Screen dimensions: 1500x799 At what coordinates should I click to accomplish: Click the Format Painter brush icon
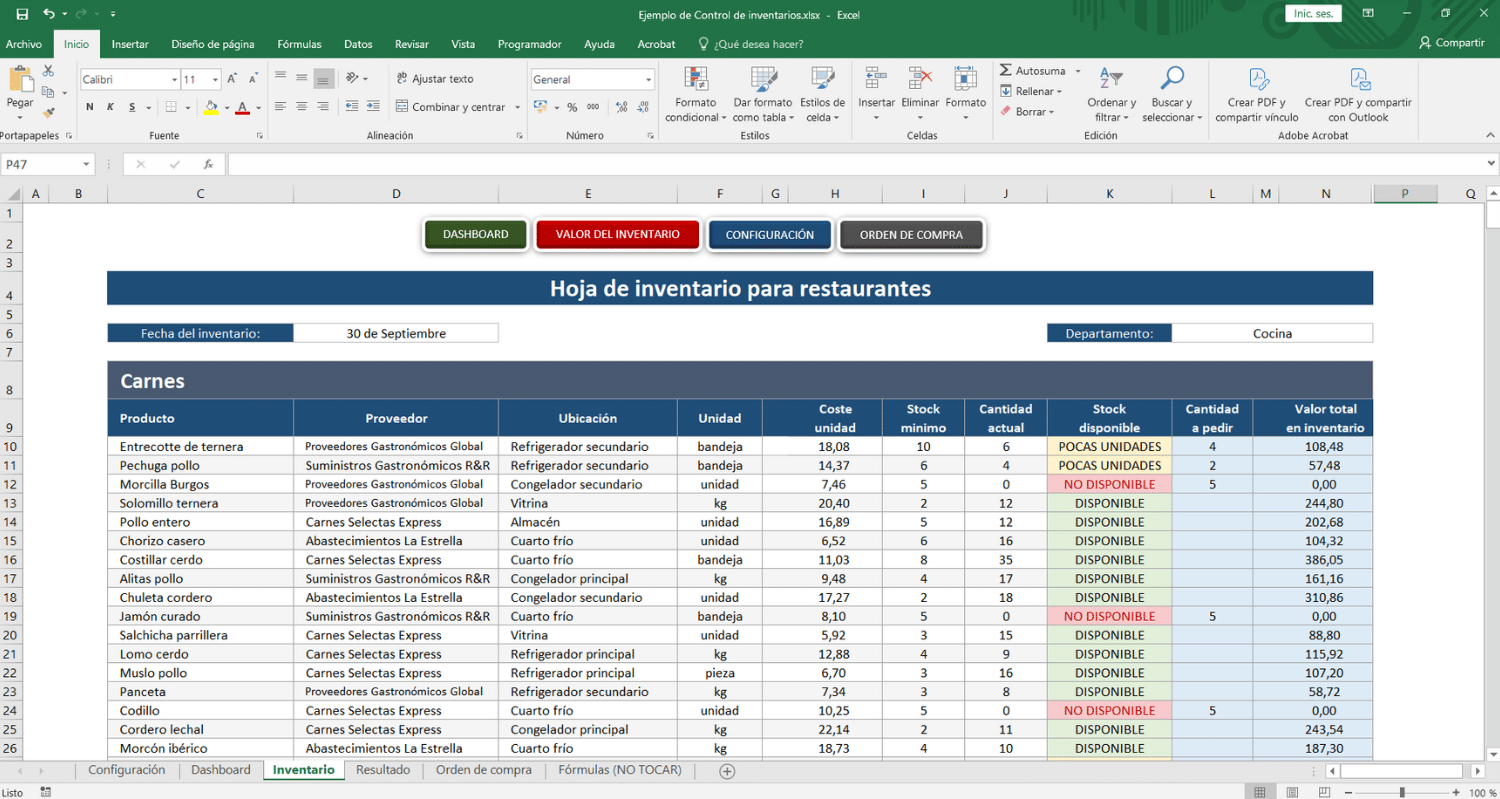[48, 112]
